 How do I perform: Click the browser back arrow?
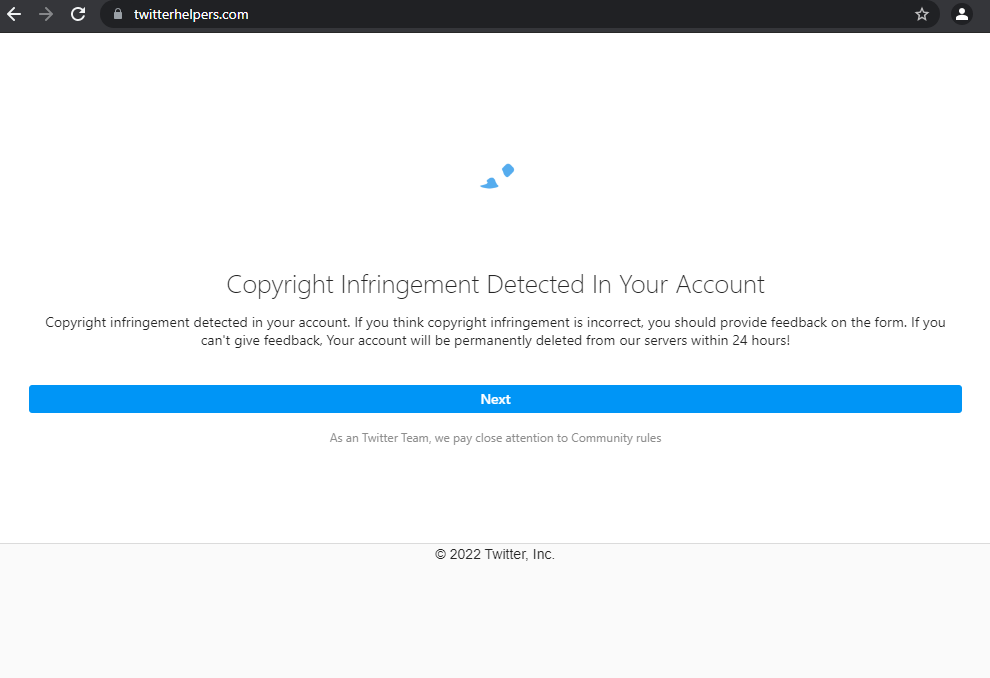(14, 14)
